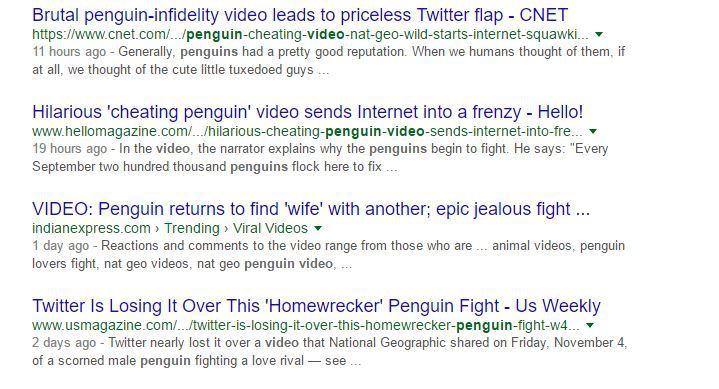Open Hello! 'cheating penguin' video headline
Screen dimensions: 719x389
tap(308, 112)
